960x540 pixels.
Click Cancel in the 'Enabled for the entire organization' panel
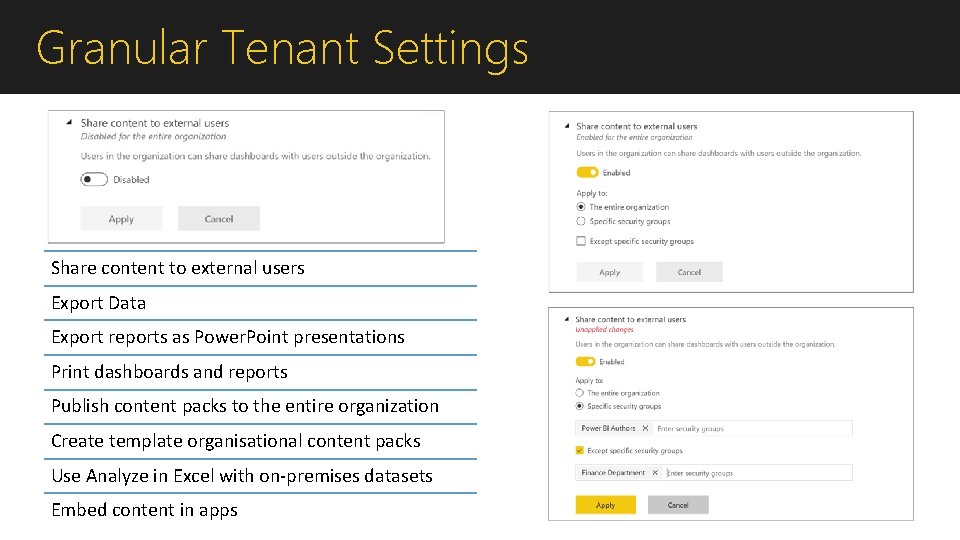[689, 272]
